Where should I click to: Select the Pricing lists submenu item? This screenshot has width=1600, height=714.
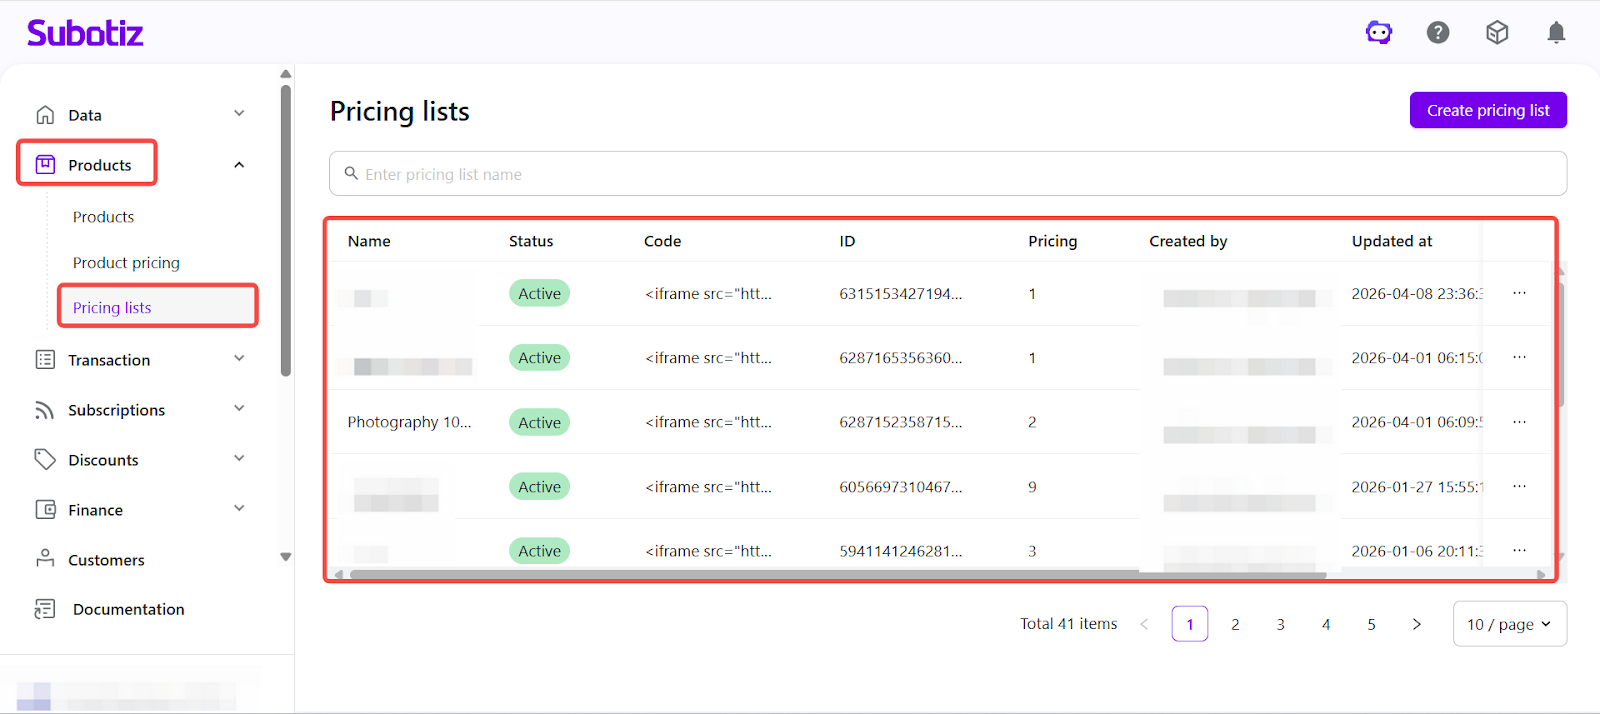[112, 308]
